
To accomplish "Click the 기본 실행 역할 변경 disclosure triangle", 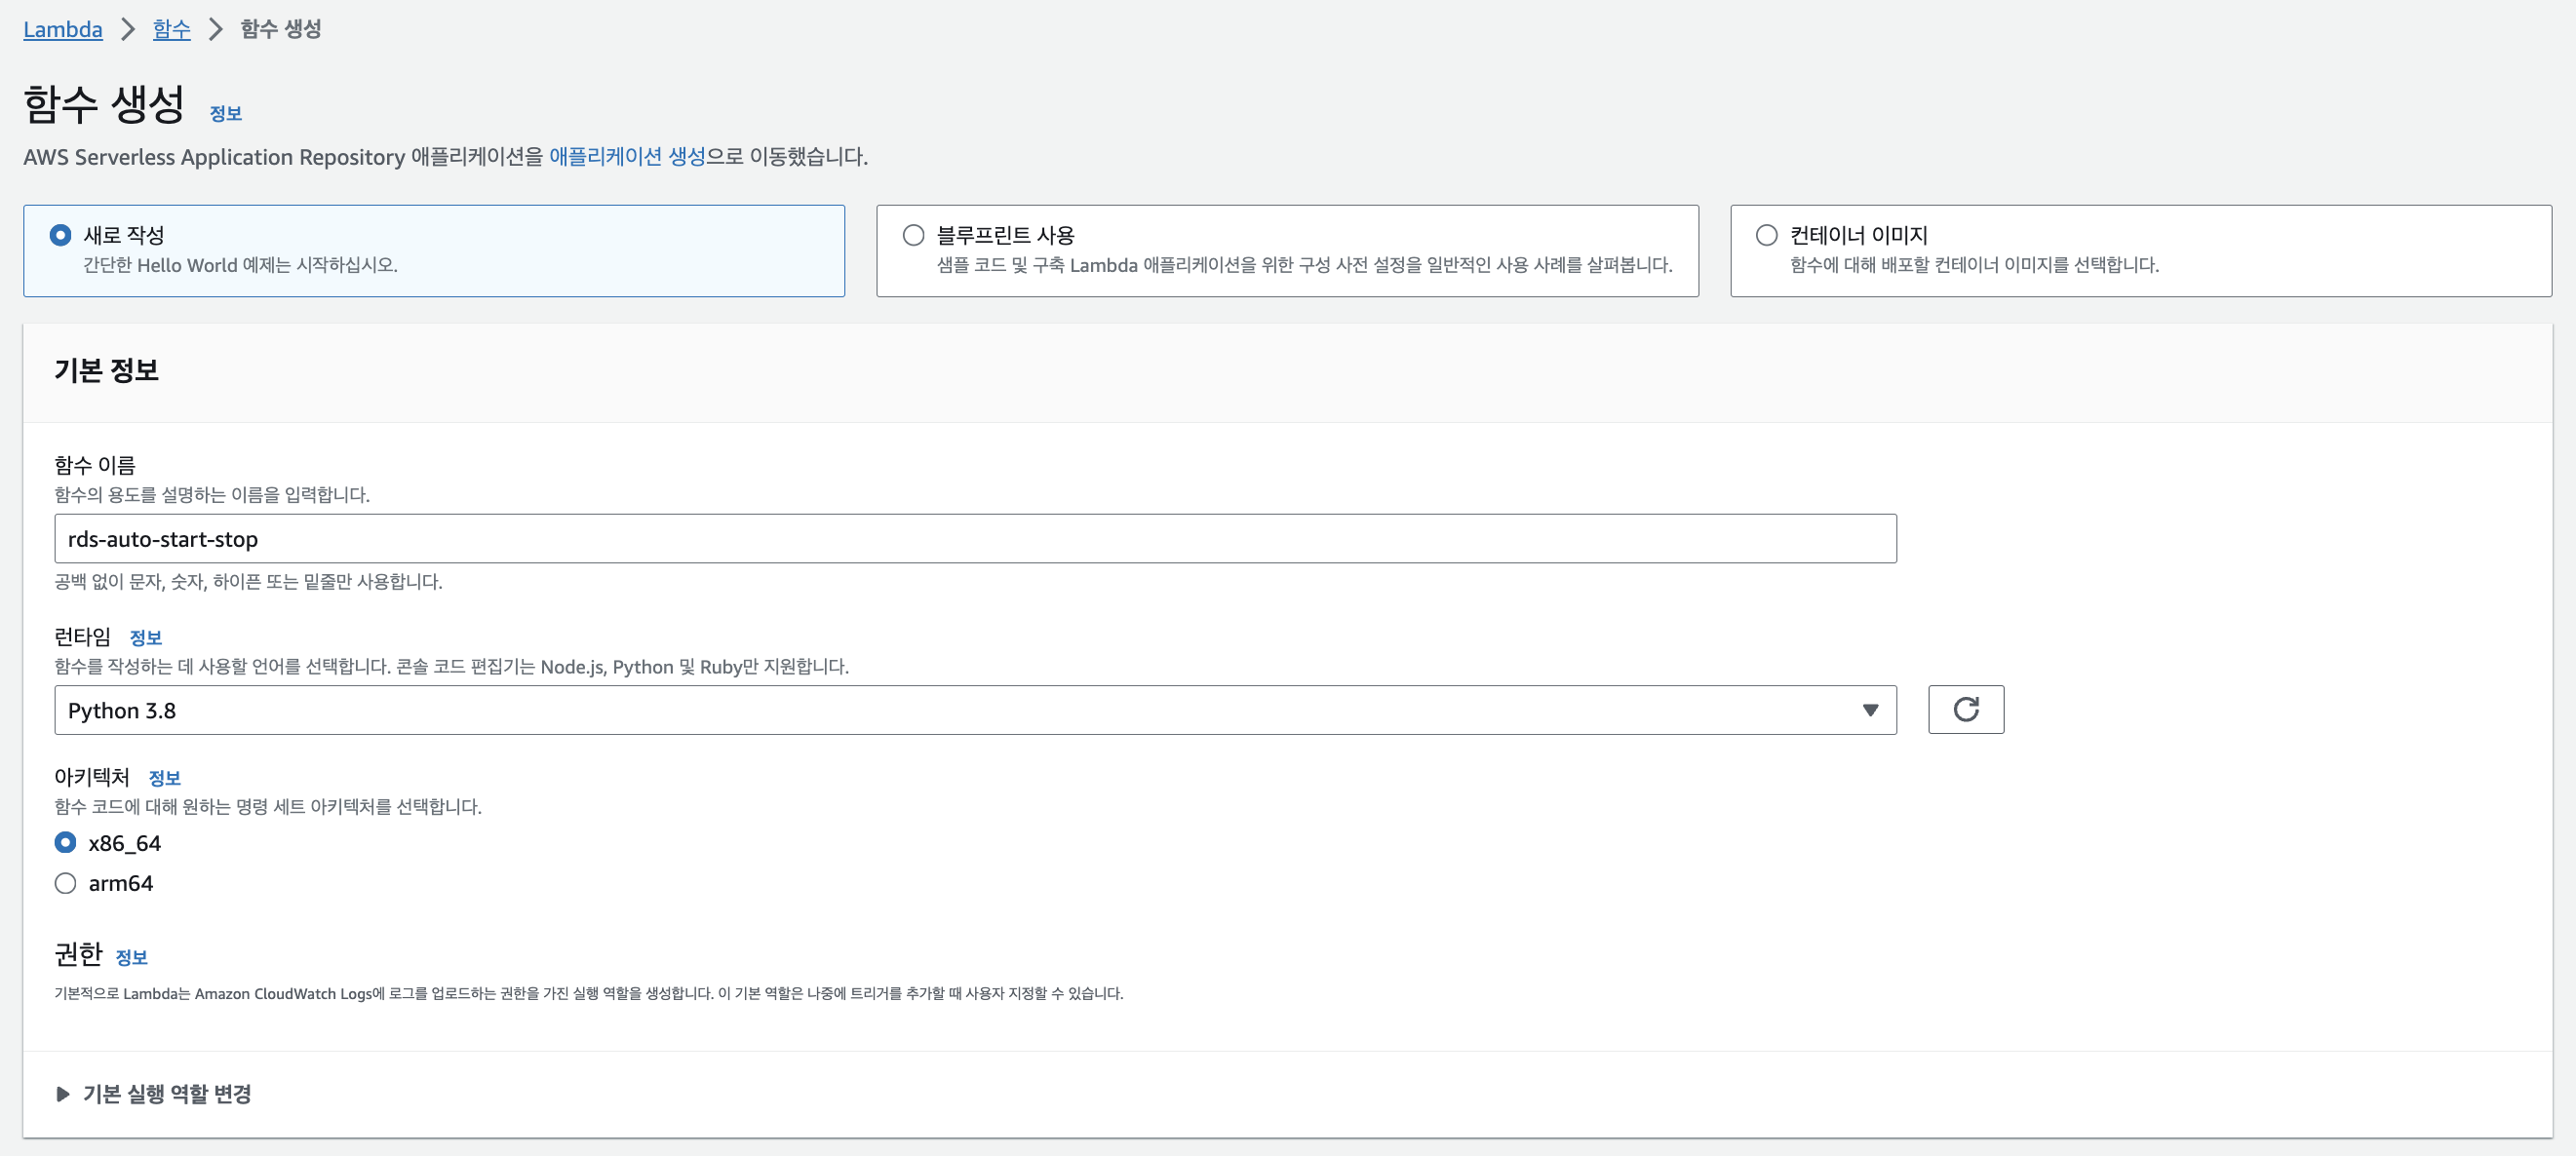I will tap(63, 1093).
